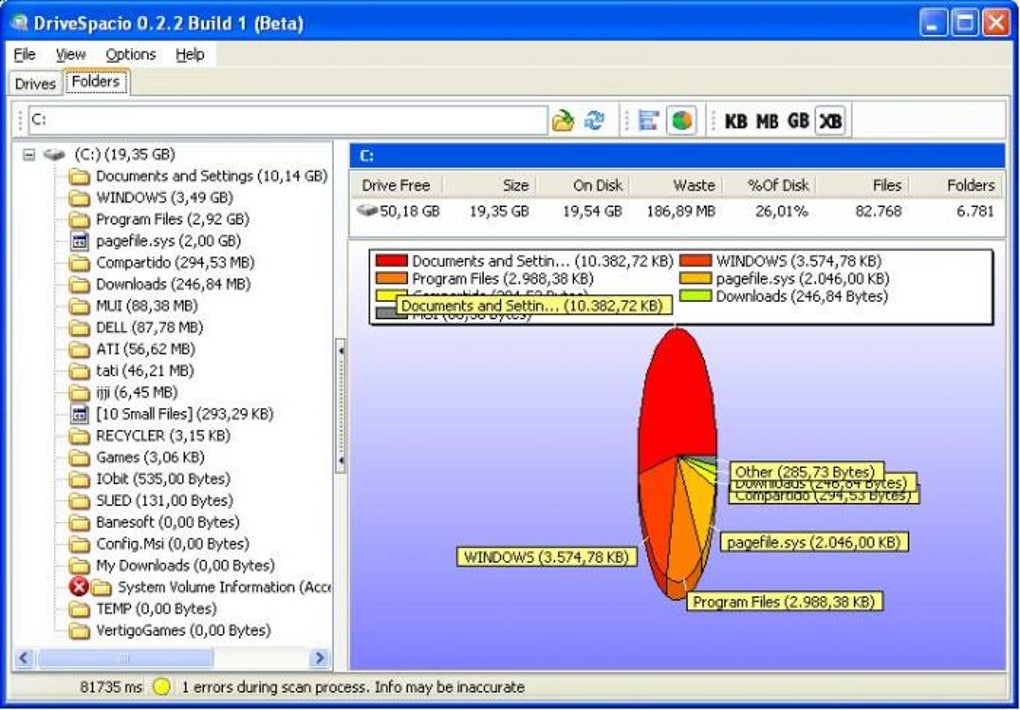The height and width of the screenshot is (710, 1020).
Task: Click the VertigoGames folder icon
Action: (x=79, y=631)
